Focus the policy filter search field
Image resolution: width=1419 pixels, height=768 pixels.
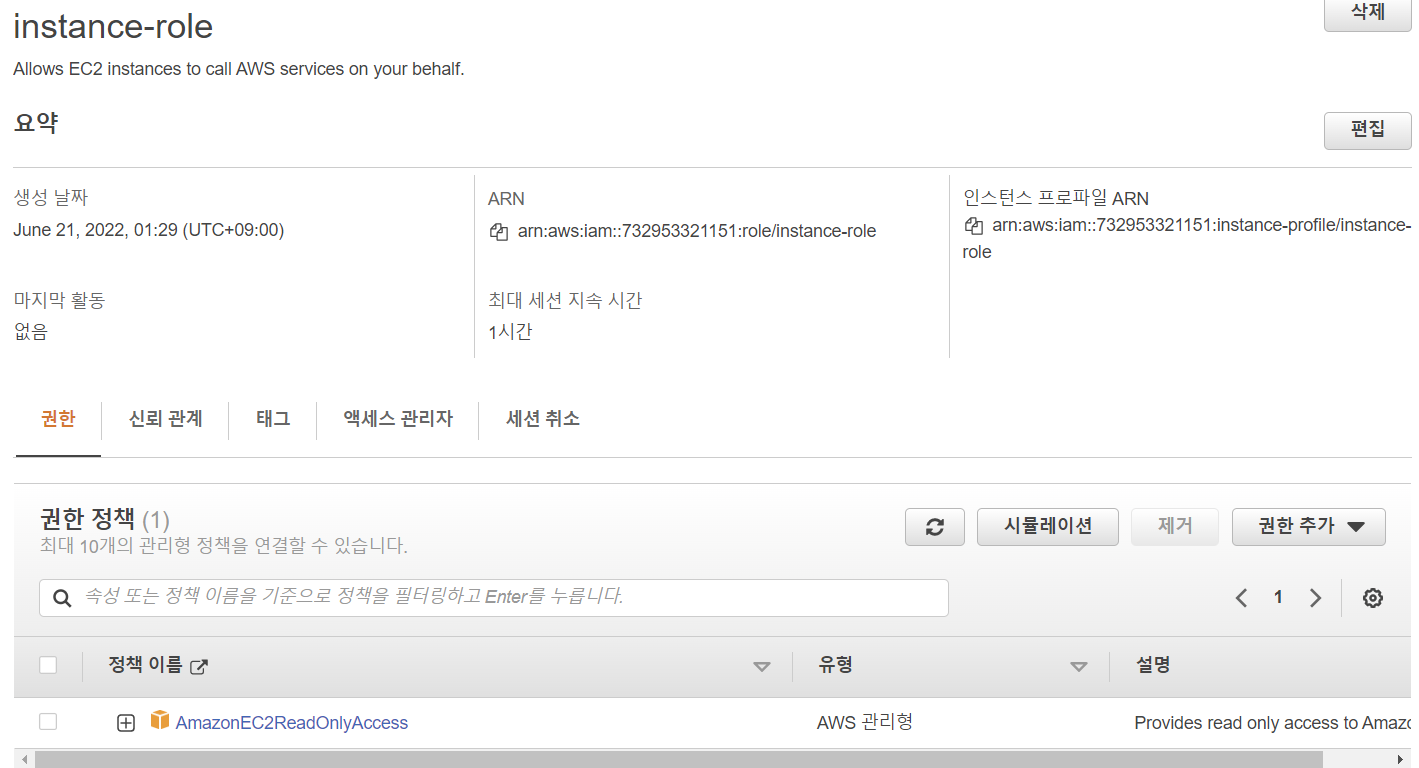tap(494, 598)
